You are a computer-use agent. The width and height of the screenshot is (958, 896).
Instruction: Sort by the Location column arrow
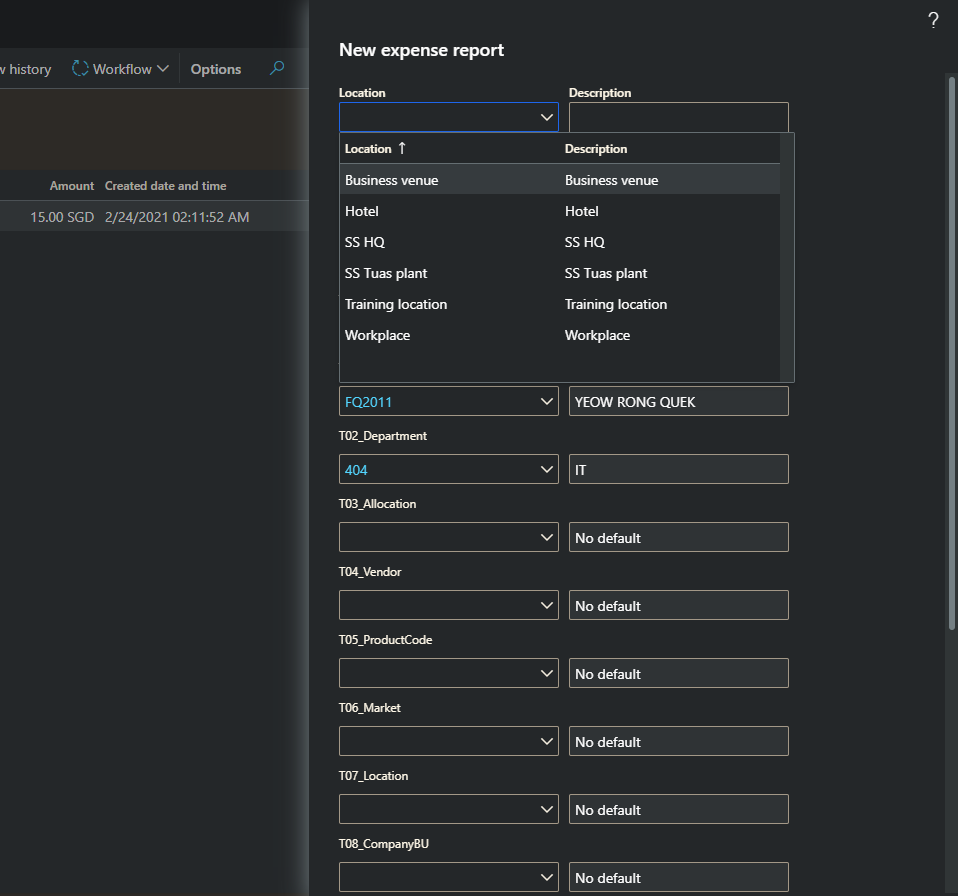[402, 148]
